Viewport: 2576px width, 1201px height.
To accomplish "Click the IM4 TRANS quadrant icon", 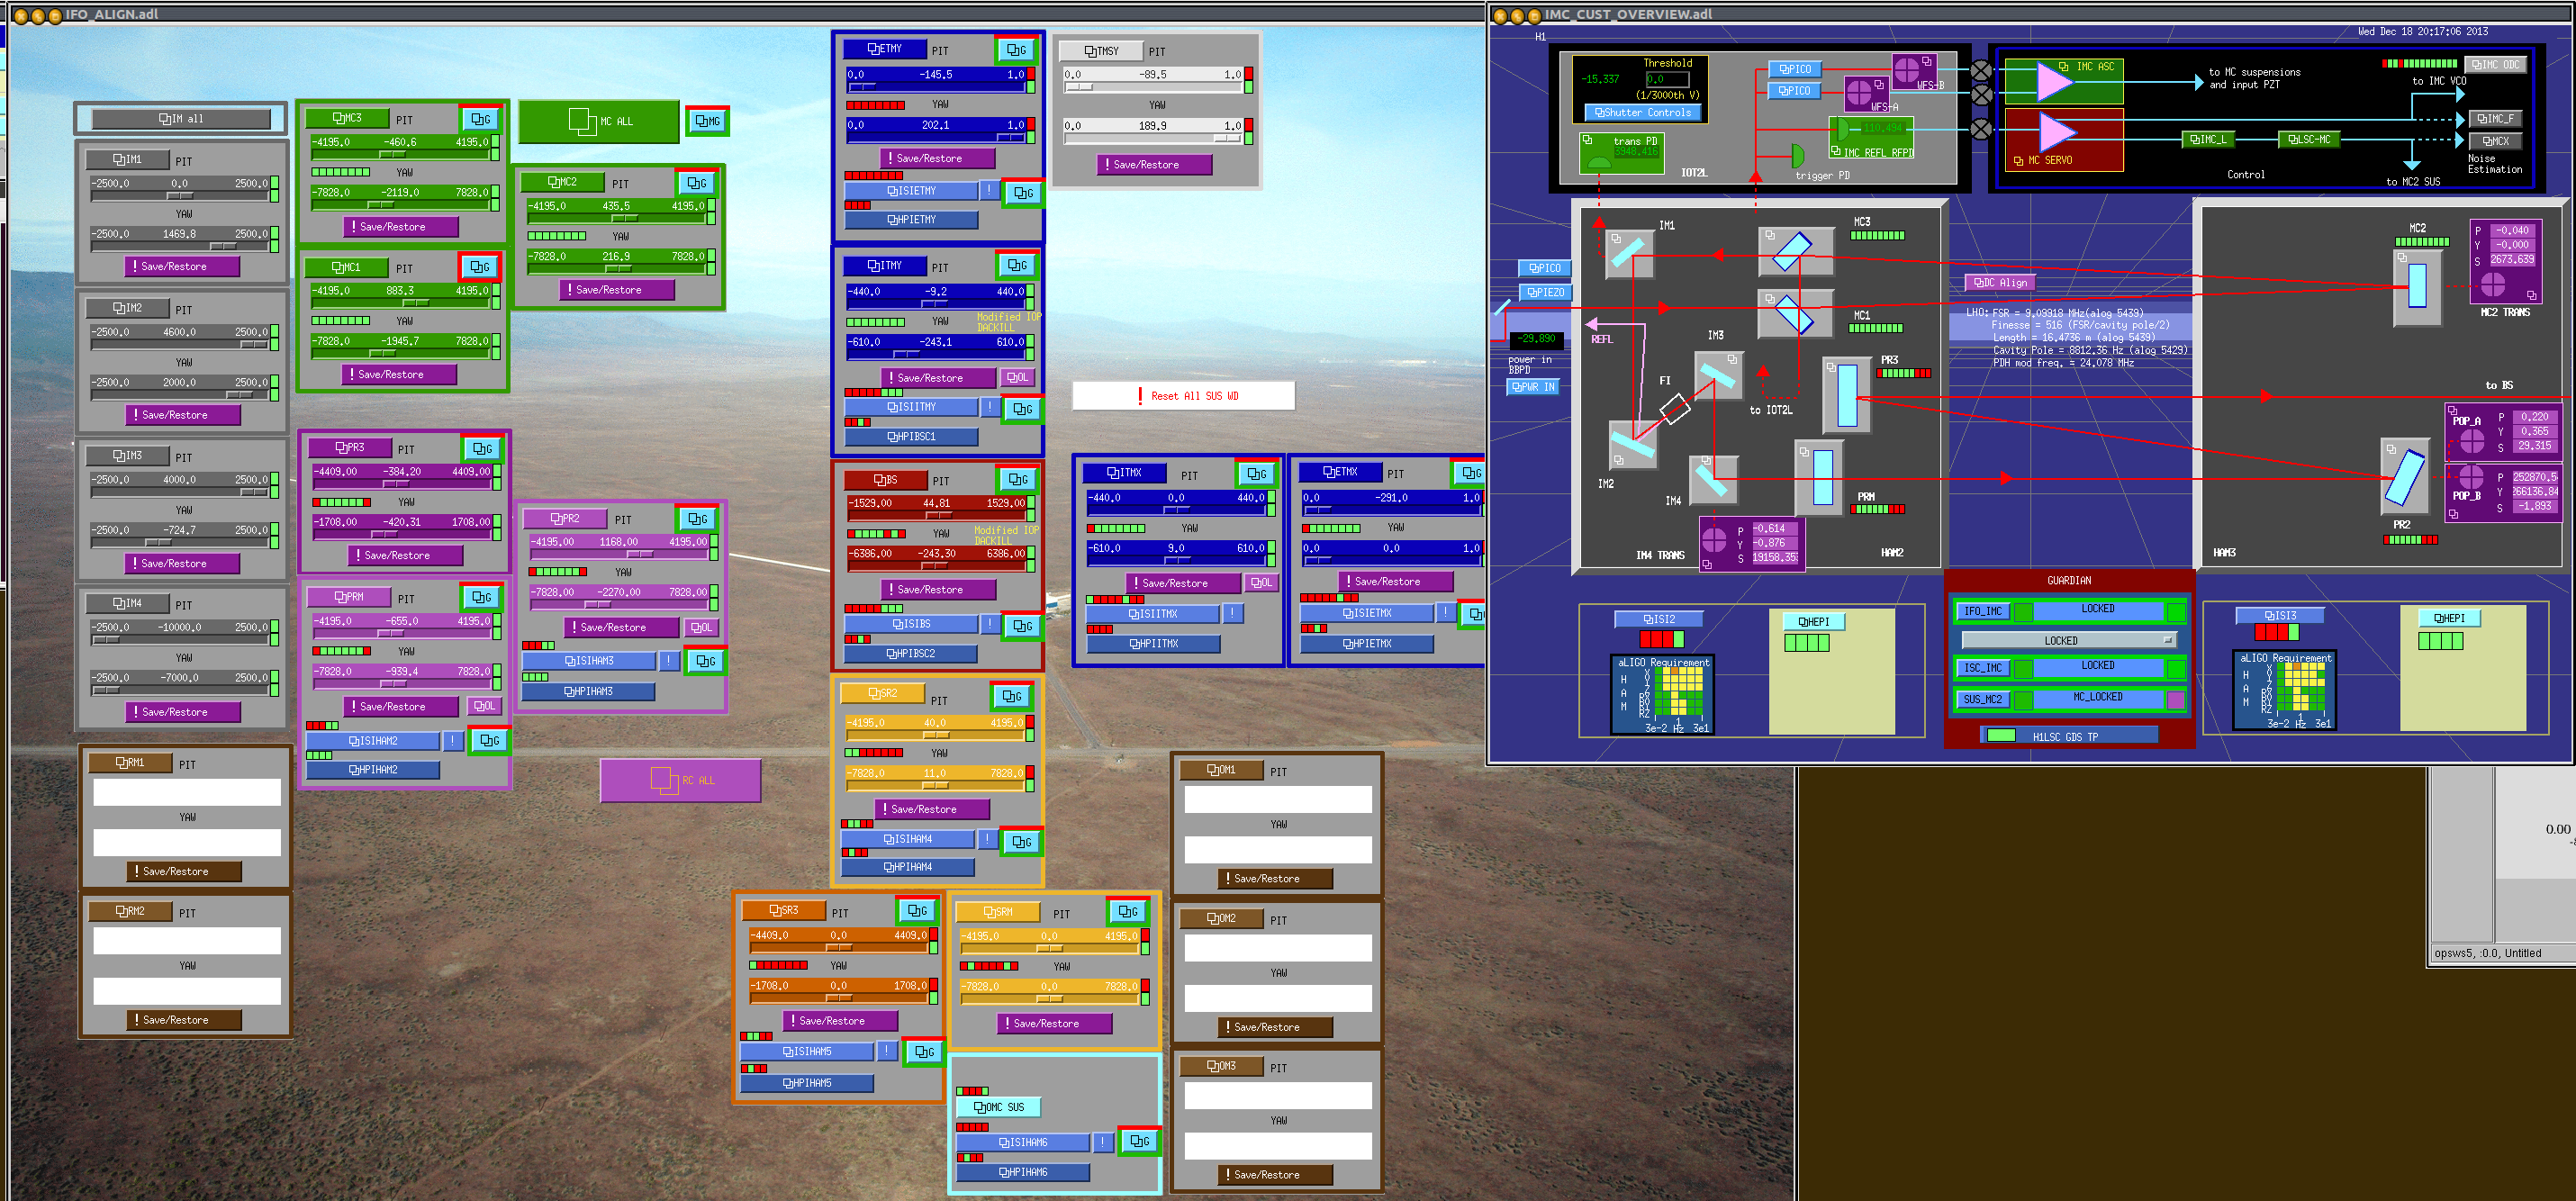I will pyautogui.click(x=1714, y=541).
